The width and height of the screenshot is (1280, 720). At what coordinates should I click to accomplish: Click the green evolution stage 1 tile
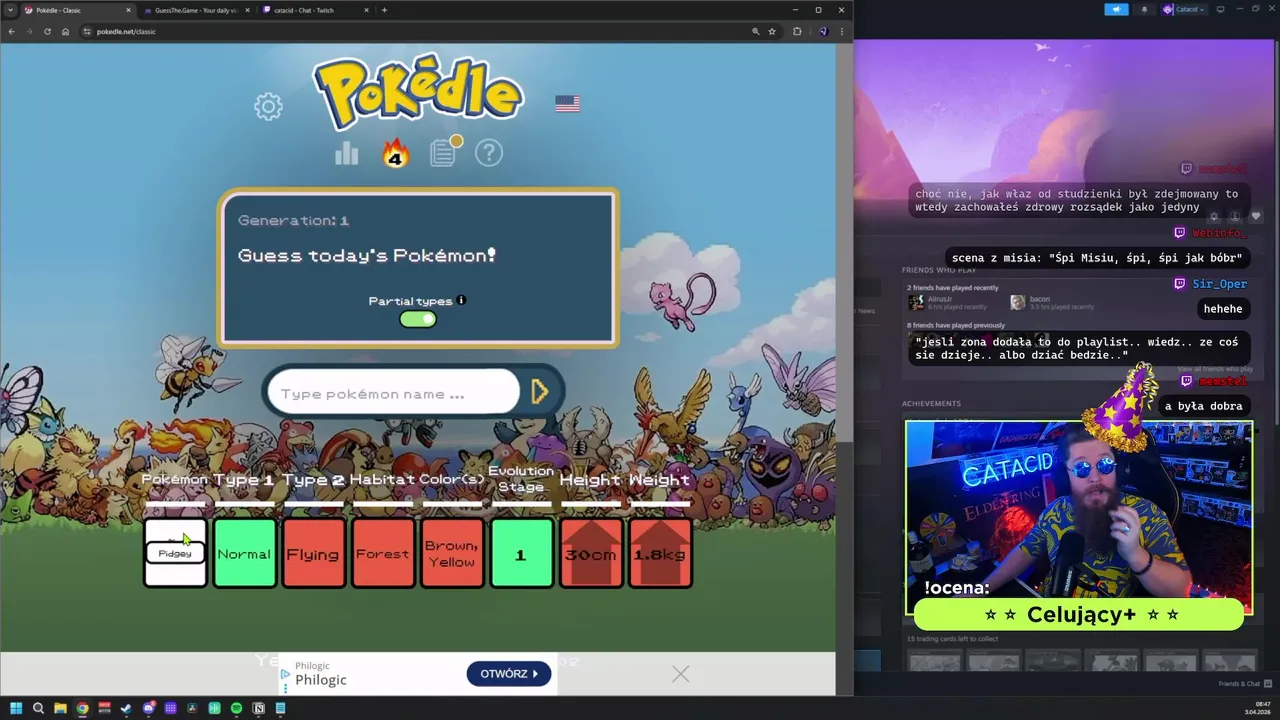521,553
